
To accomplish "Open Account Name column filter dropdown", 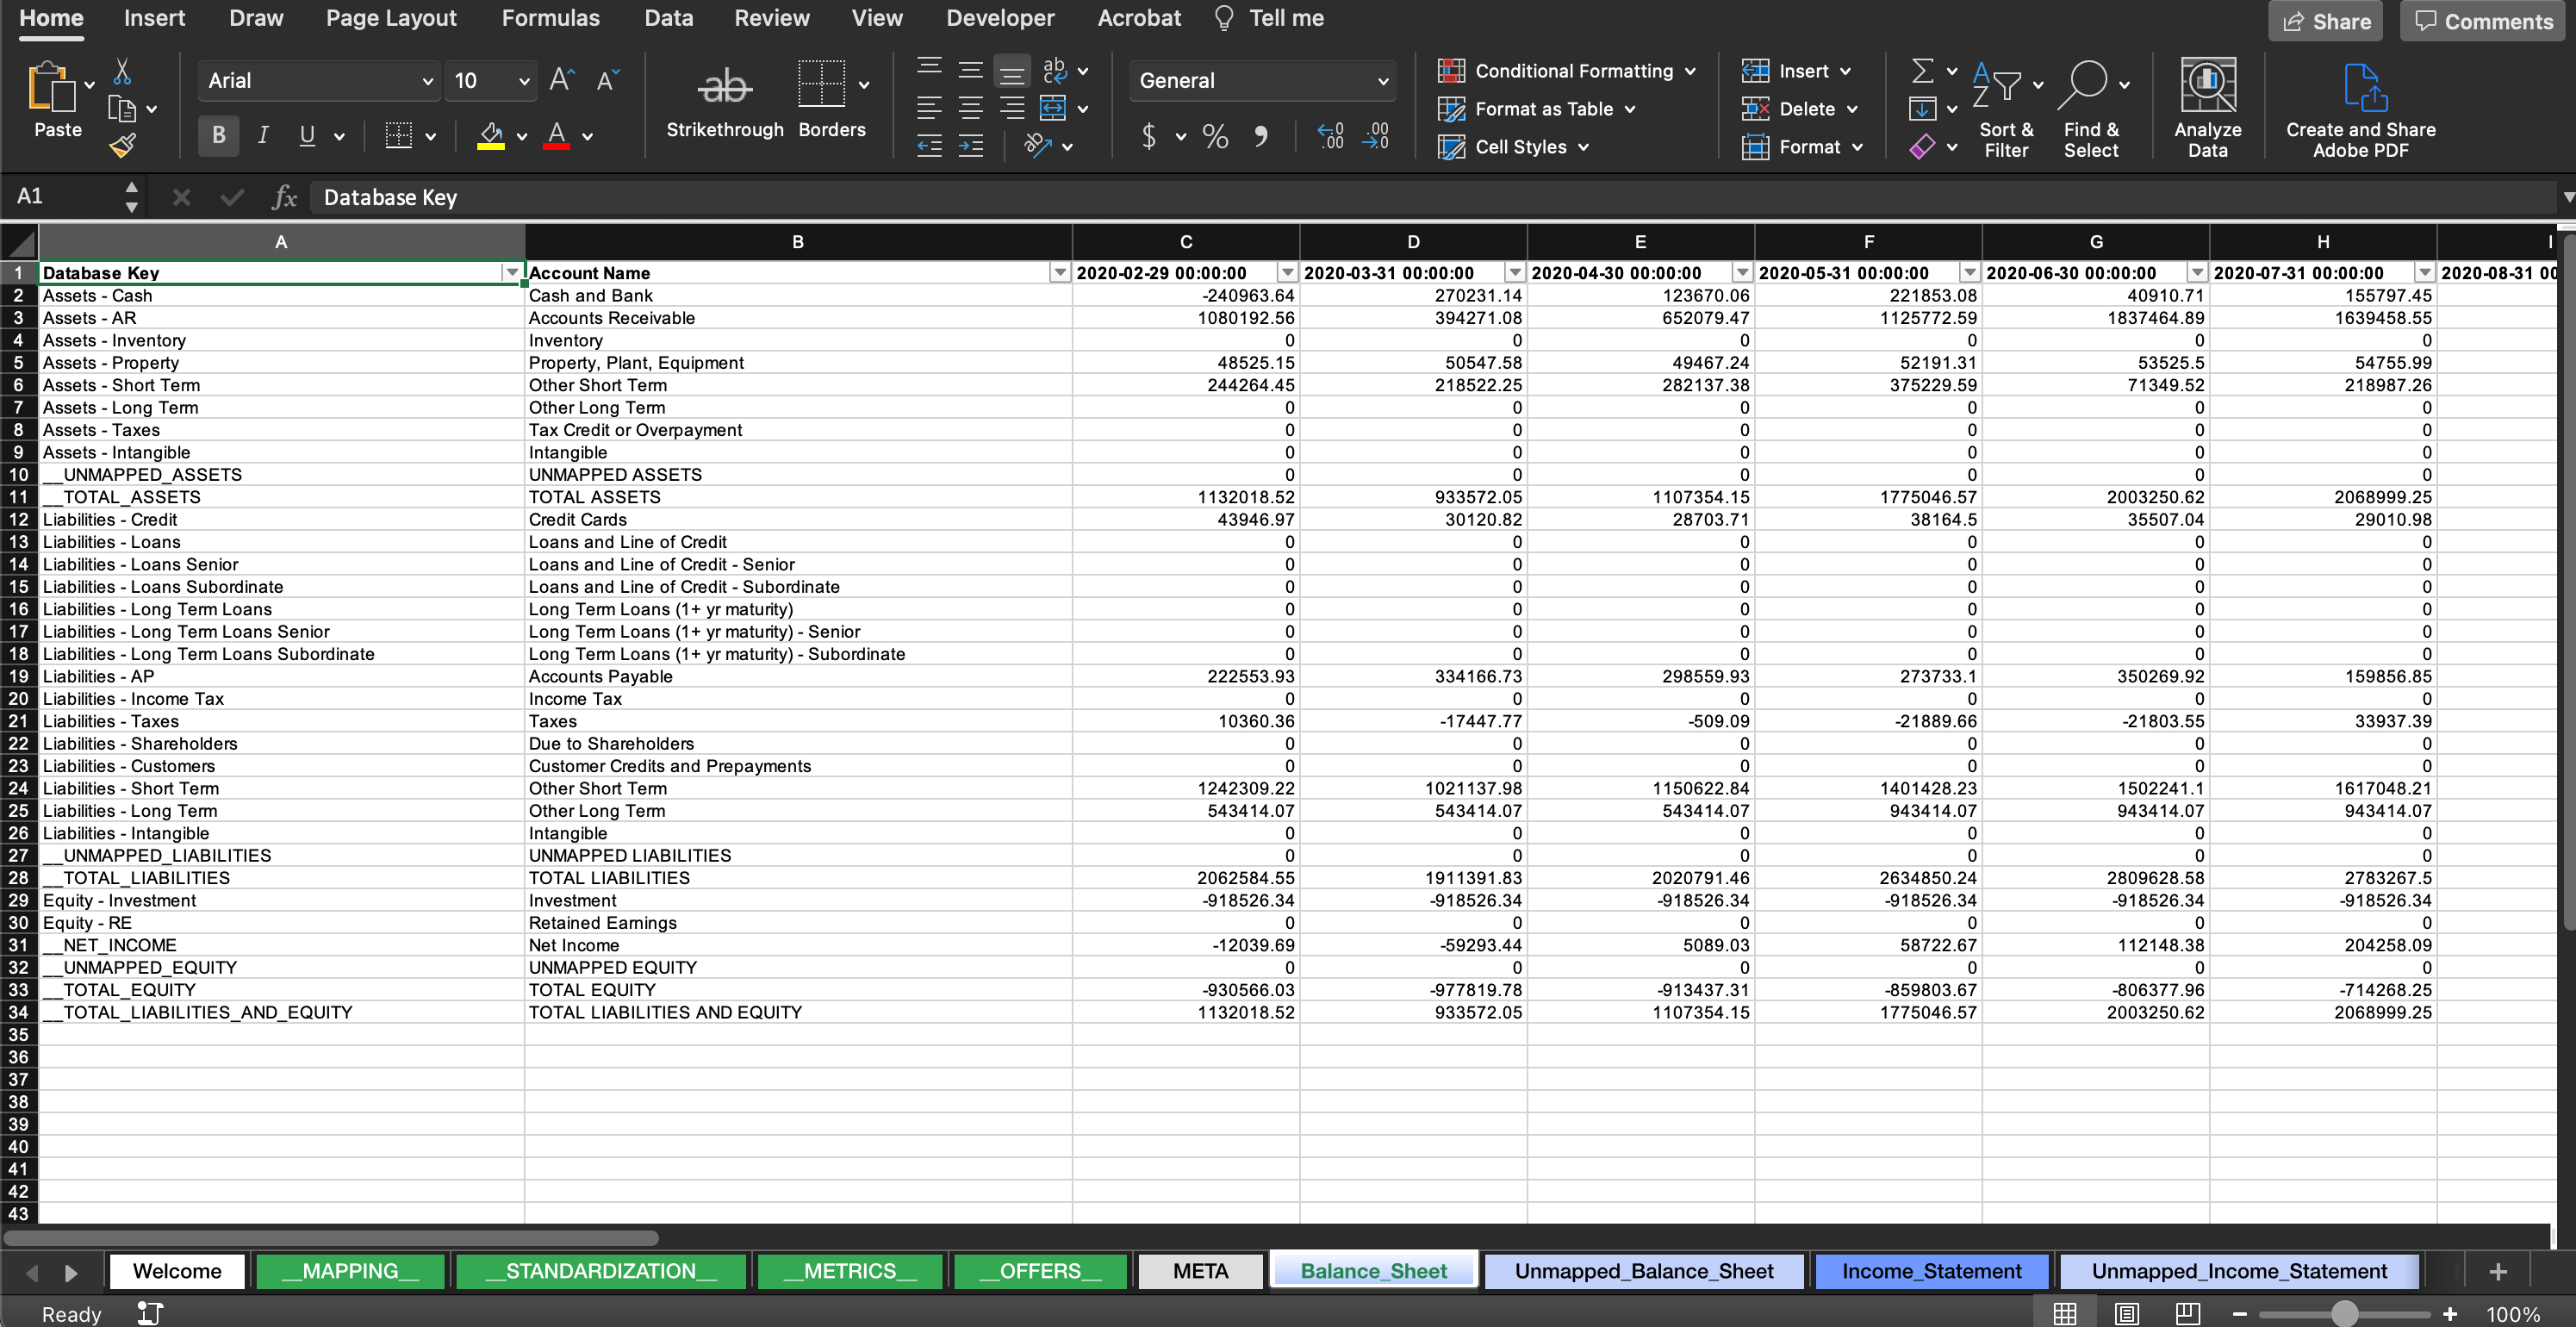I will 1059,273.
